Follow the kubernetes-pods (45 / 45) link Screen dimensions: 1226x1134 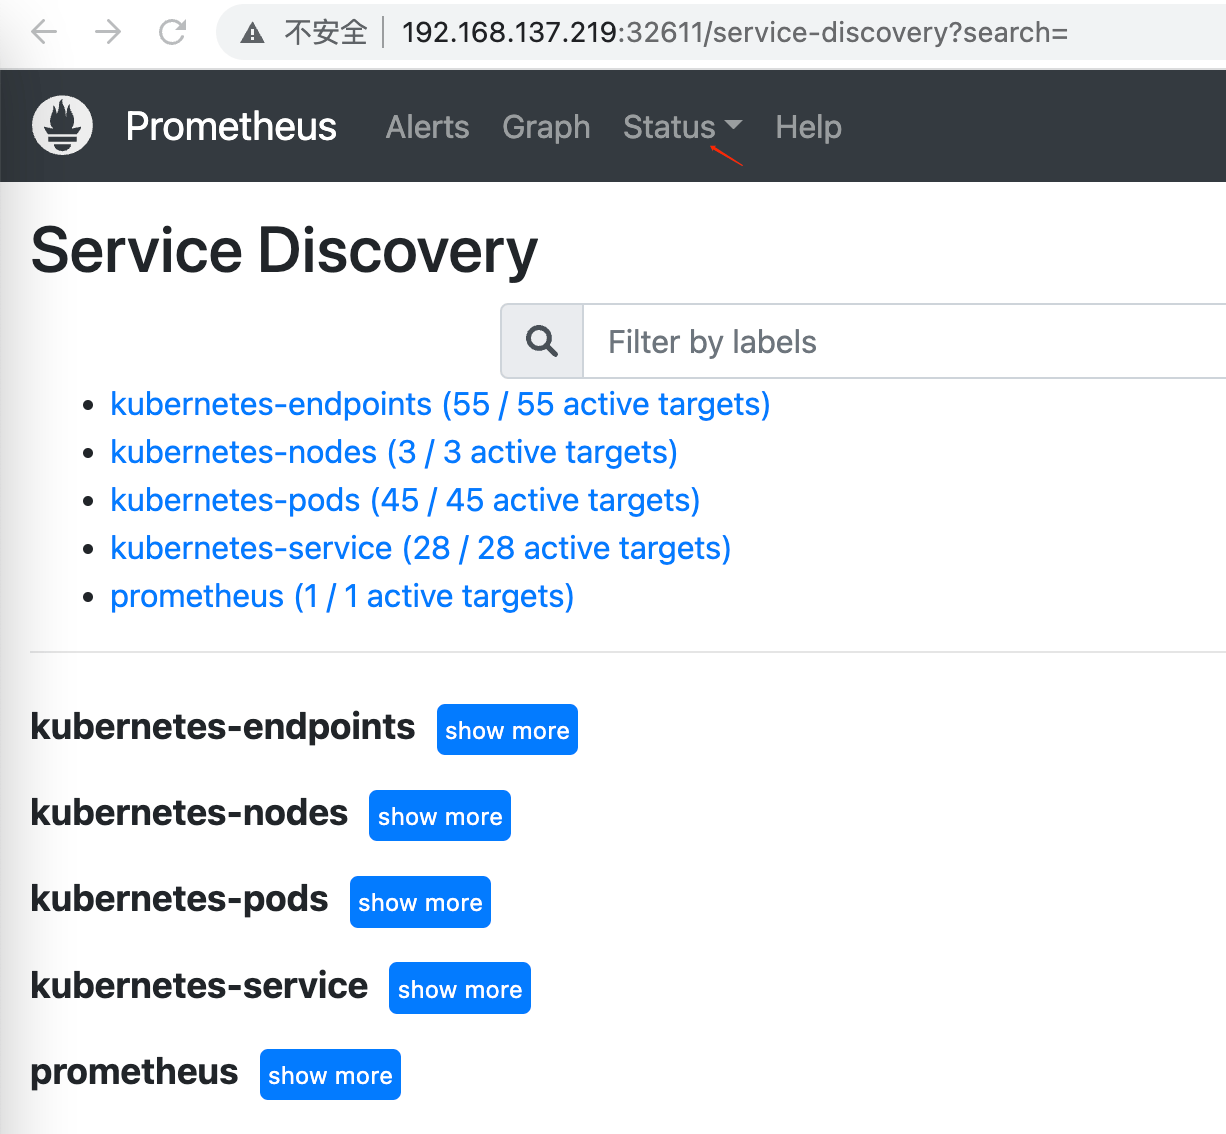coord(405,500)
